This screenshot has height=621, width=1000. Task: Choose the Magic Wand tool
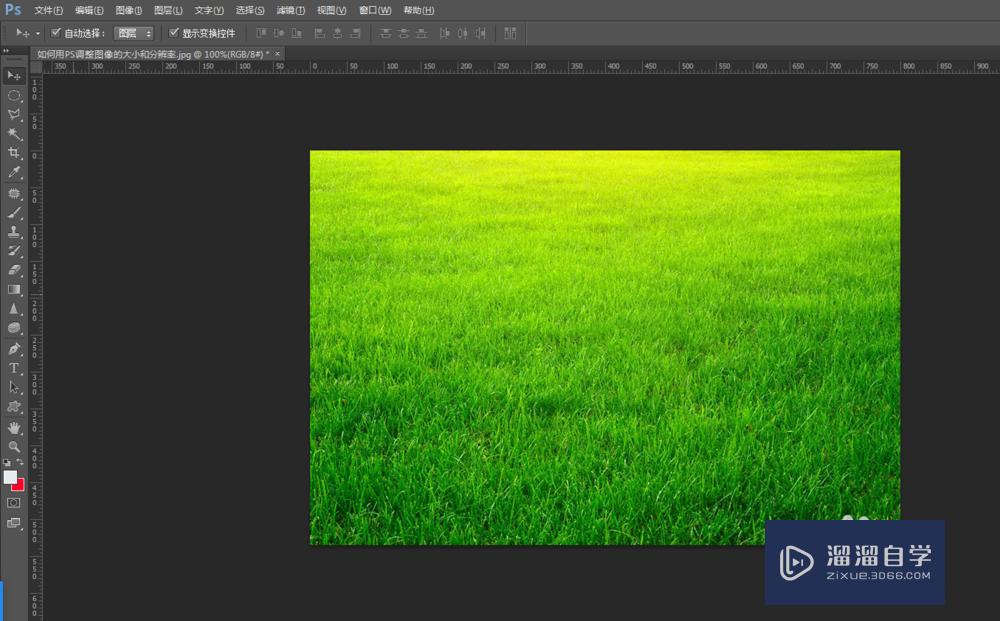click(14, 134)
